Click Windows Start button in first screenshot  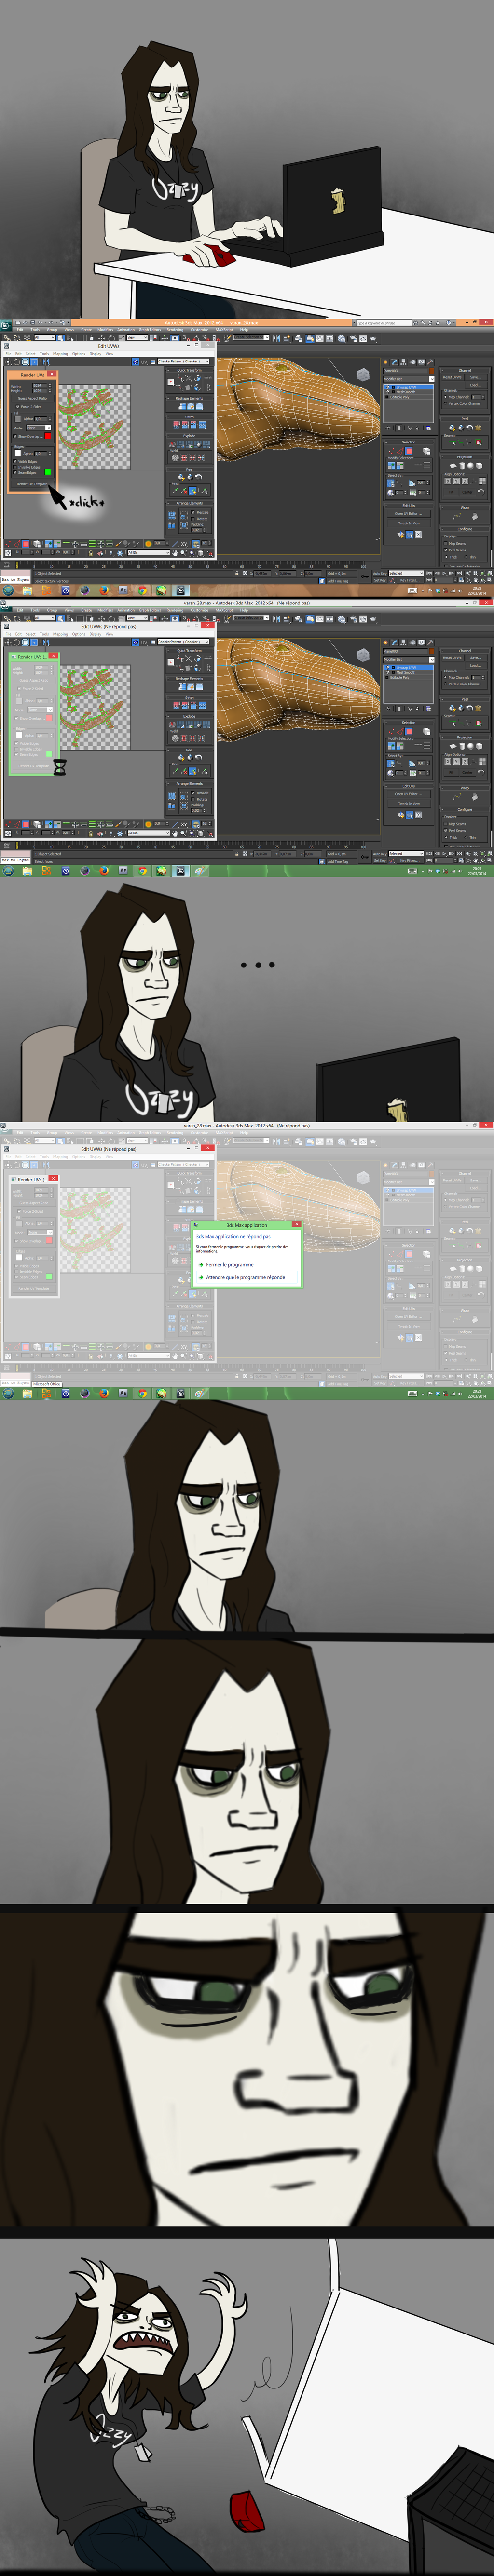pos(9,590)
